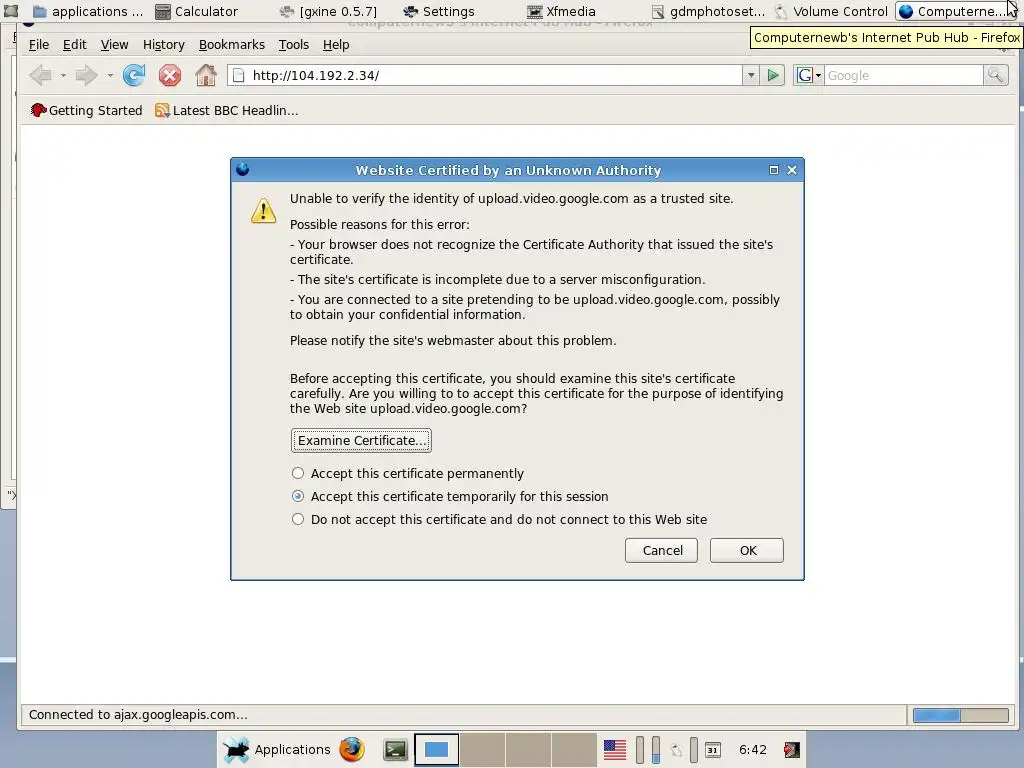Switch to the third workspace in pager
The width and height of the screenshot is (1024, 768).
click(x=528, y=750)
